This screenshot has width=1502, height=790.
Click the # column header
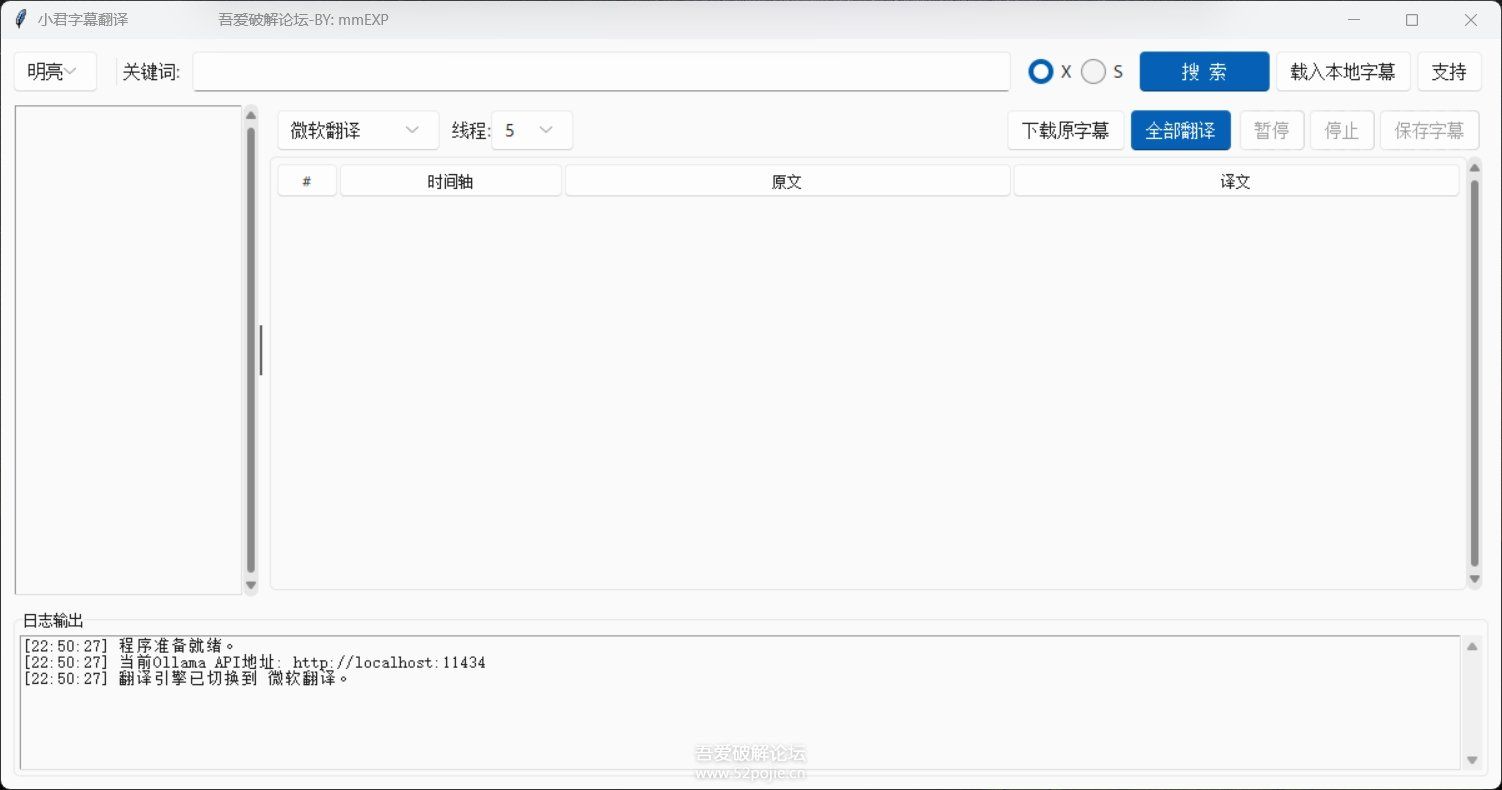[307, 181]
